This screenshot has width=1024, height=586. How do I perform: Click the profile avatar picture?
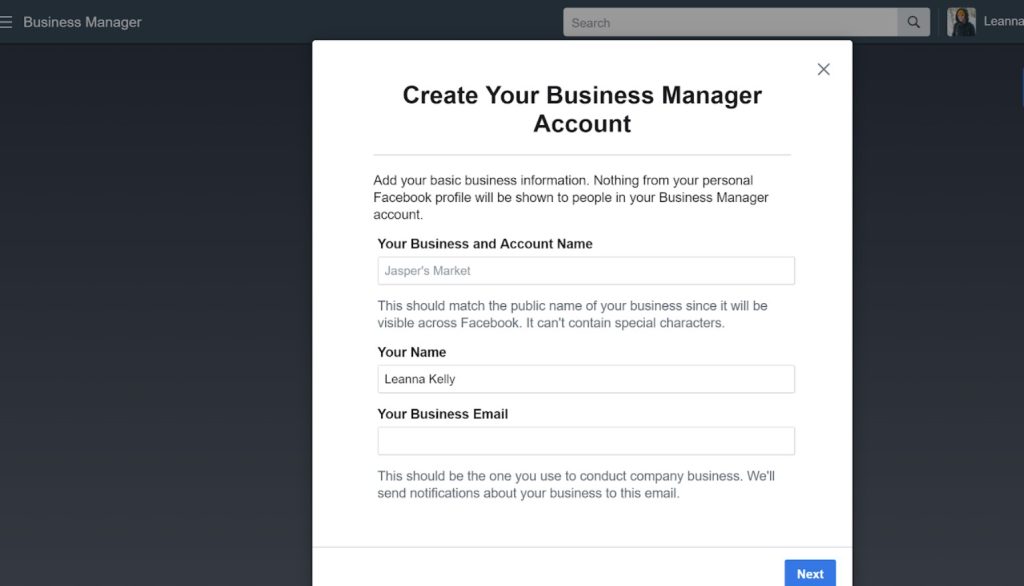point(961,22)
